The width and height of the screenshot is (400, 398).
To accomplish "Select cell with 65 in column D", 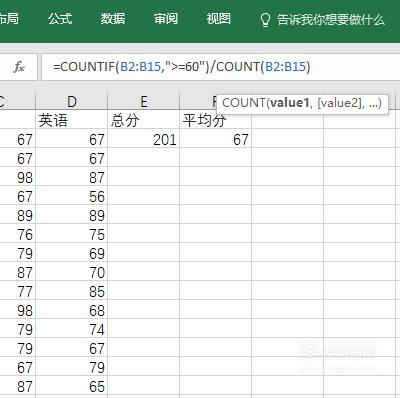I will click(72, 386).
